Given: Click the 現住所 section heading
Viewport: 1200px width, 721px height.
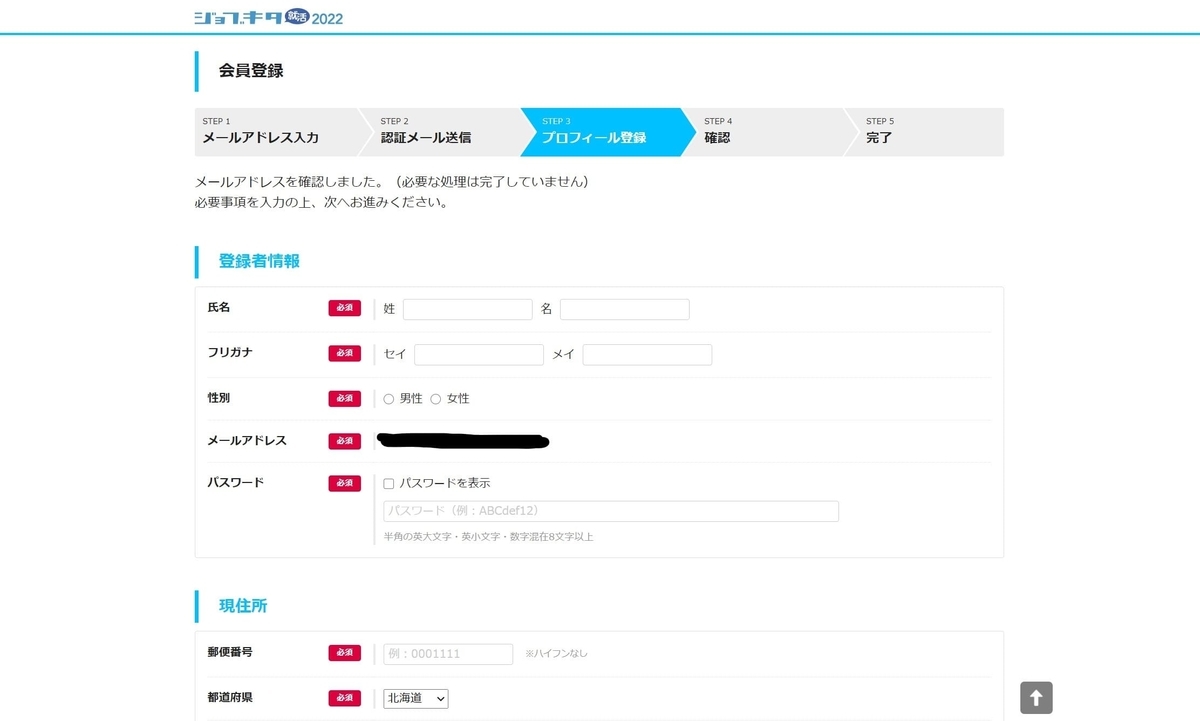Looking at the screenshot, I should pos(243,606).
